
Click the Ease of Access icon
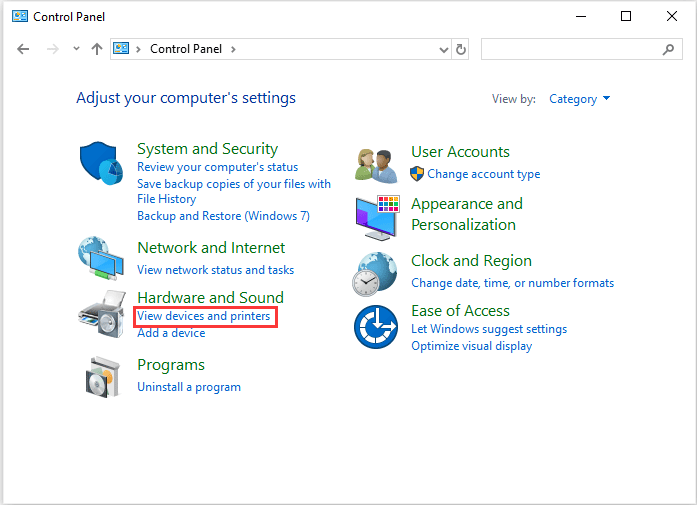pos(376,327)
